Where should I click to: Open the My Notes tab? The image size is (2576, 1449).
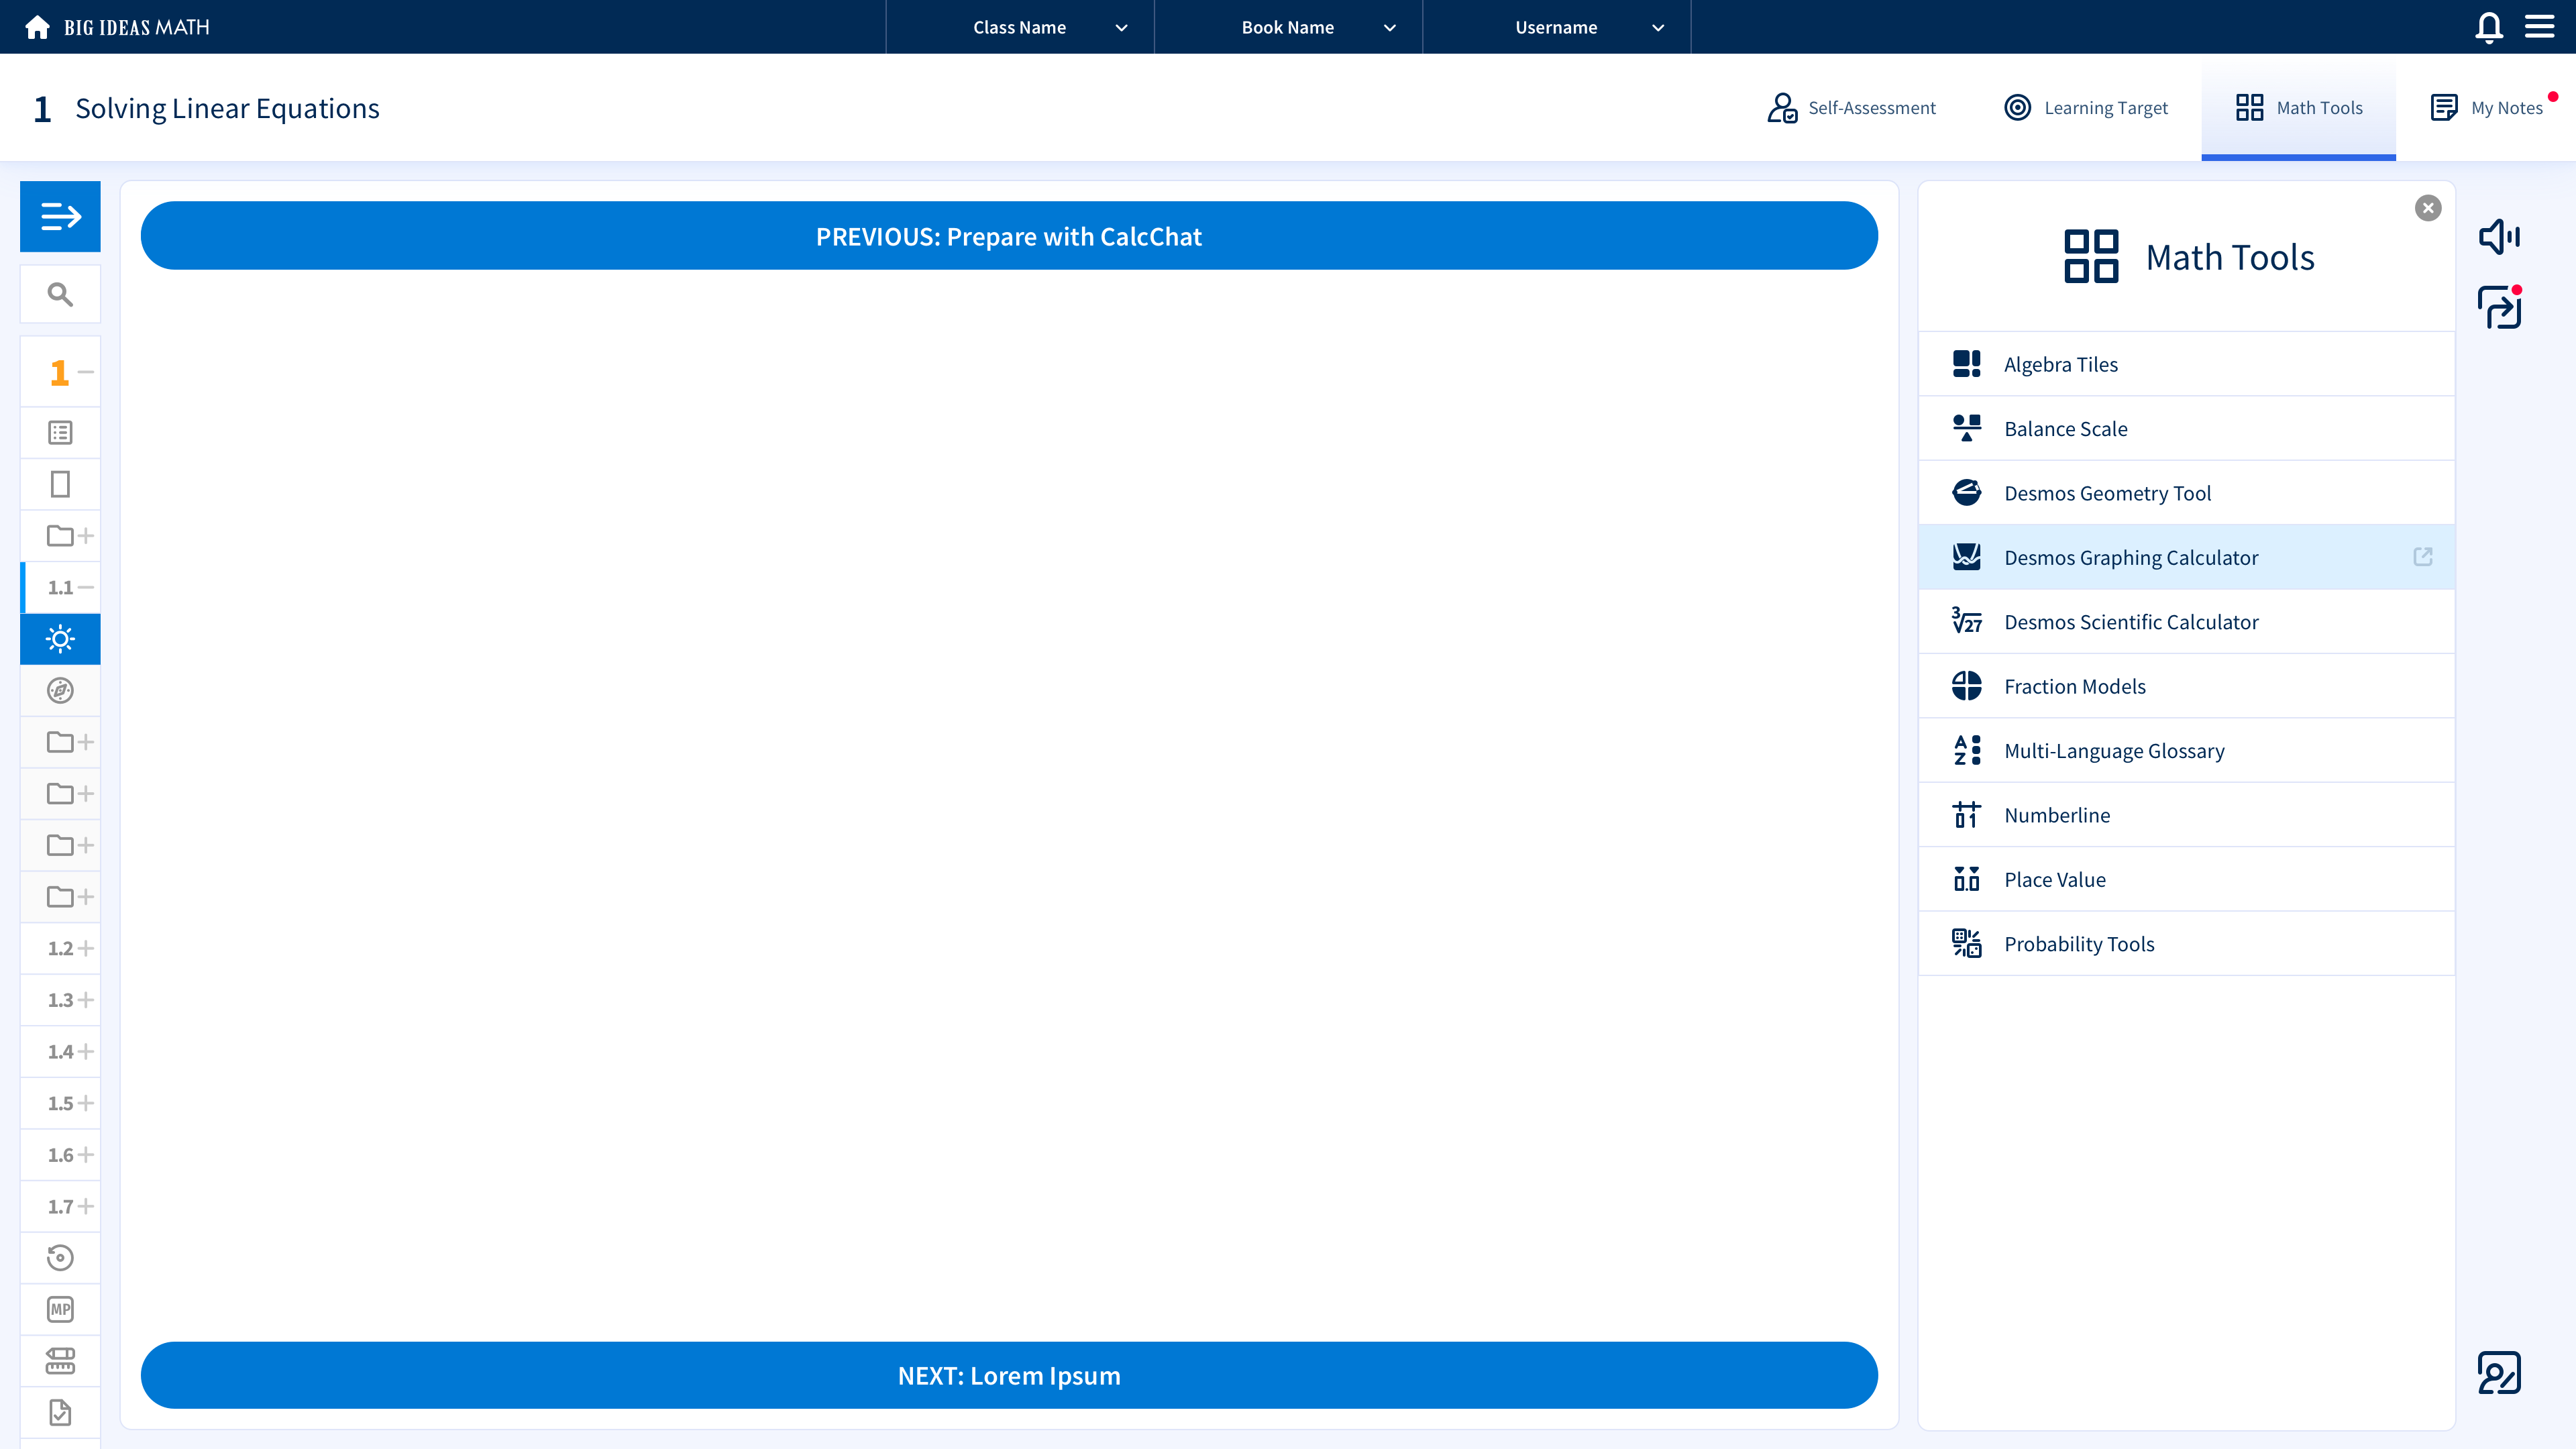2487,107
